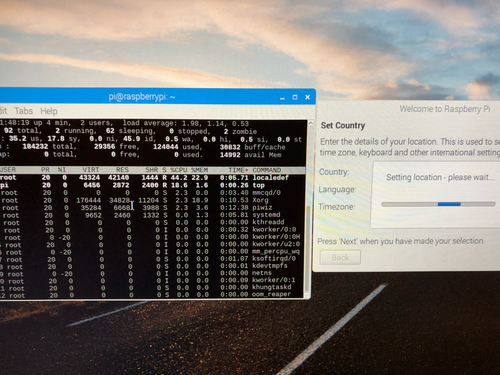Click 'Setting location - please wait...' message
The image size is (500, 375).
coord(440,177)
